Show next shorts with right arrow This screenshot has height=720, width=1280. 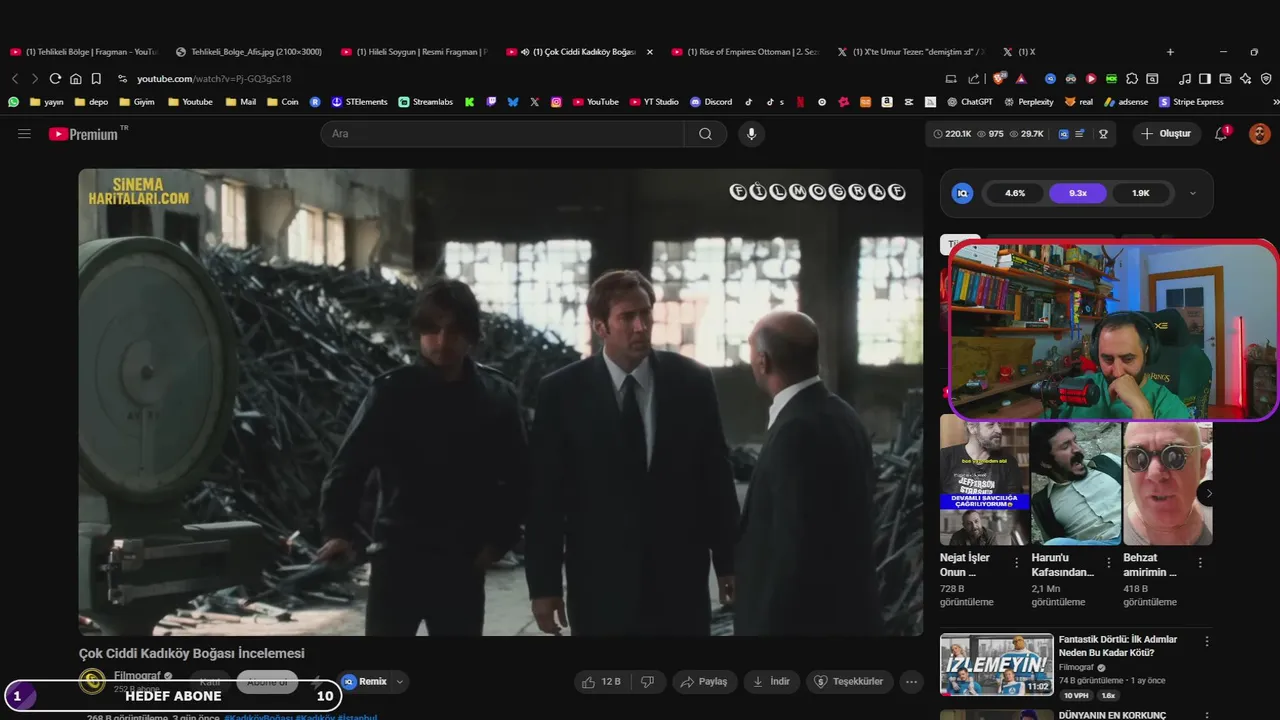click(x=1208, y=493)
